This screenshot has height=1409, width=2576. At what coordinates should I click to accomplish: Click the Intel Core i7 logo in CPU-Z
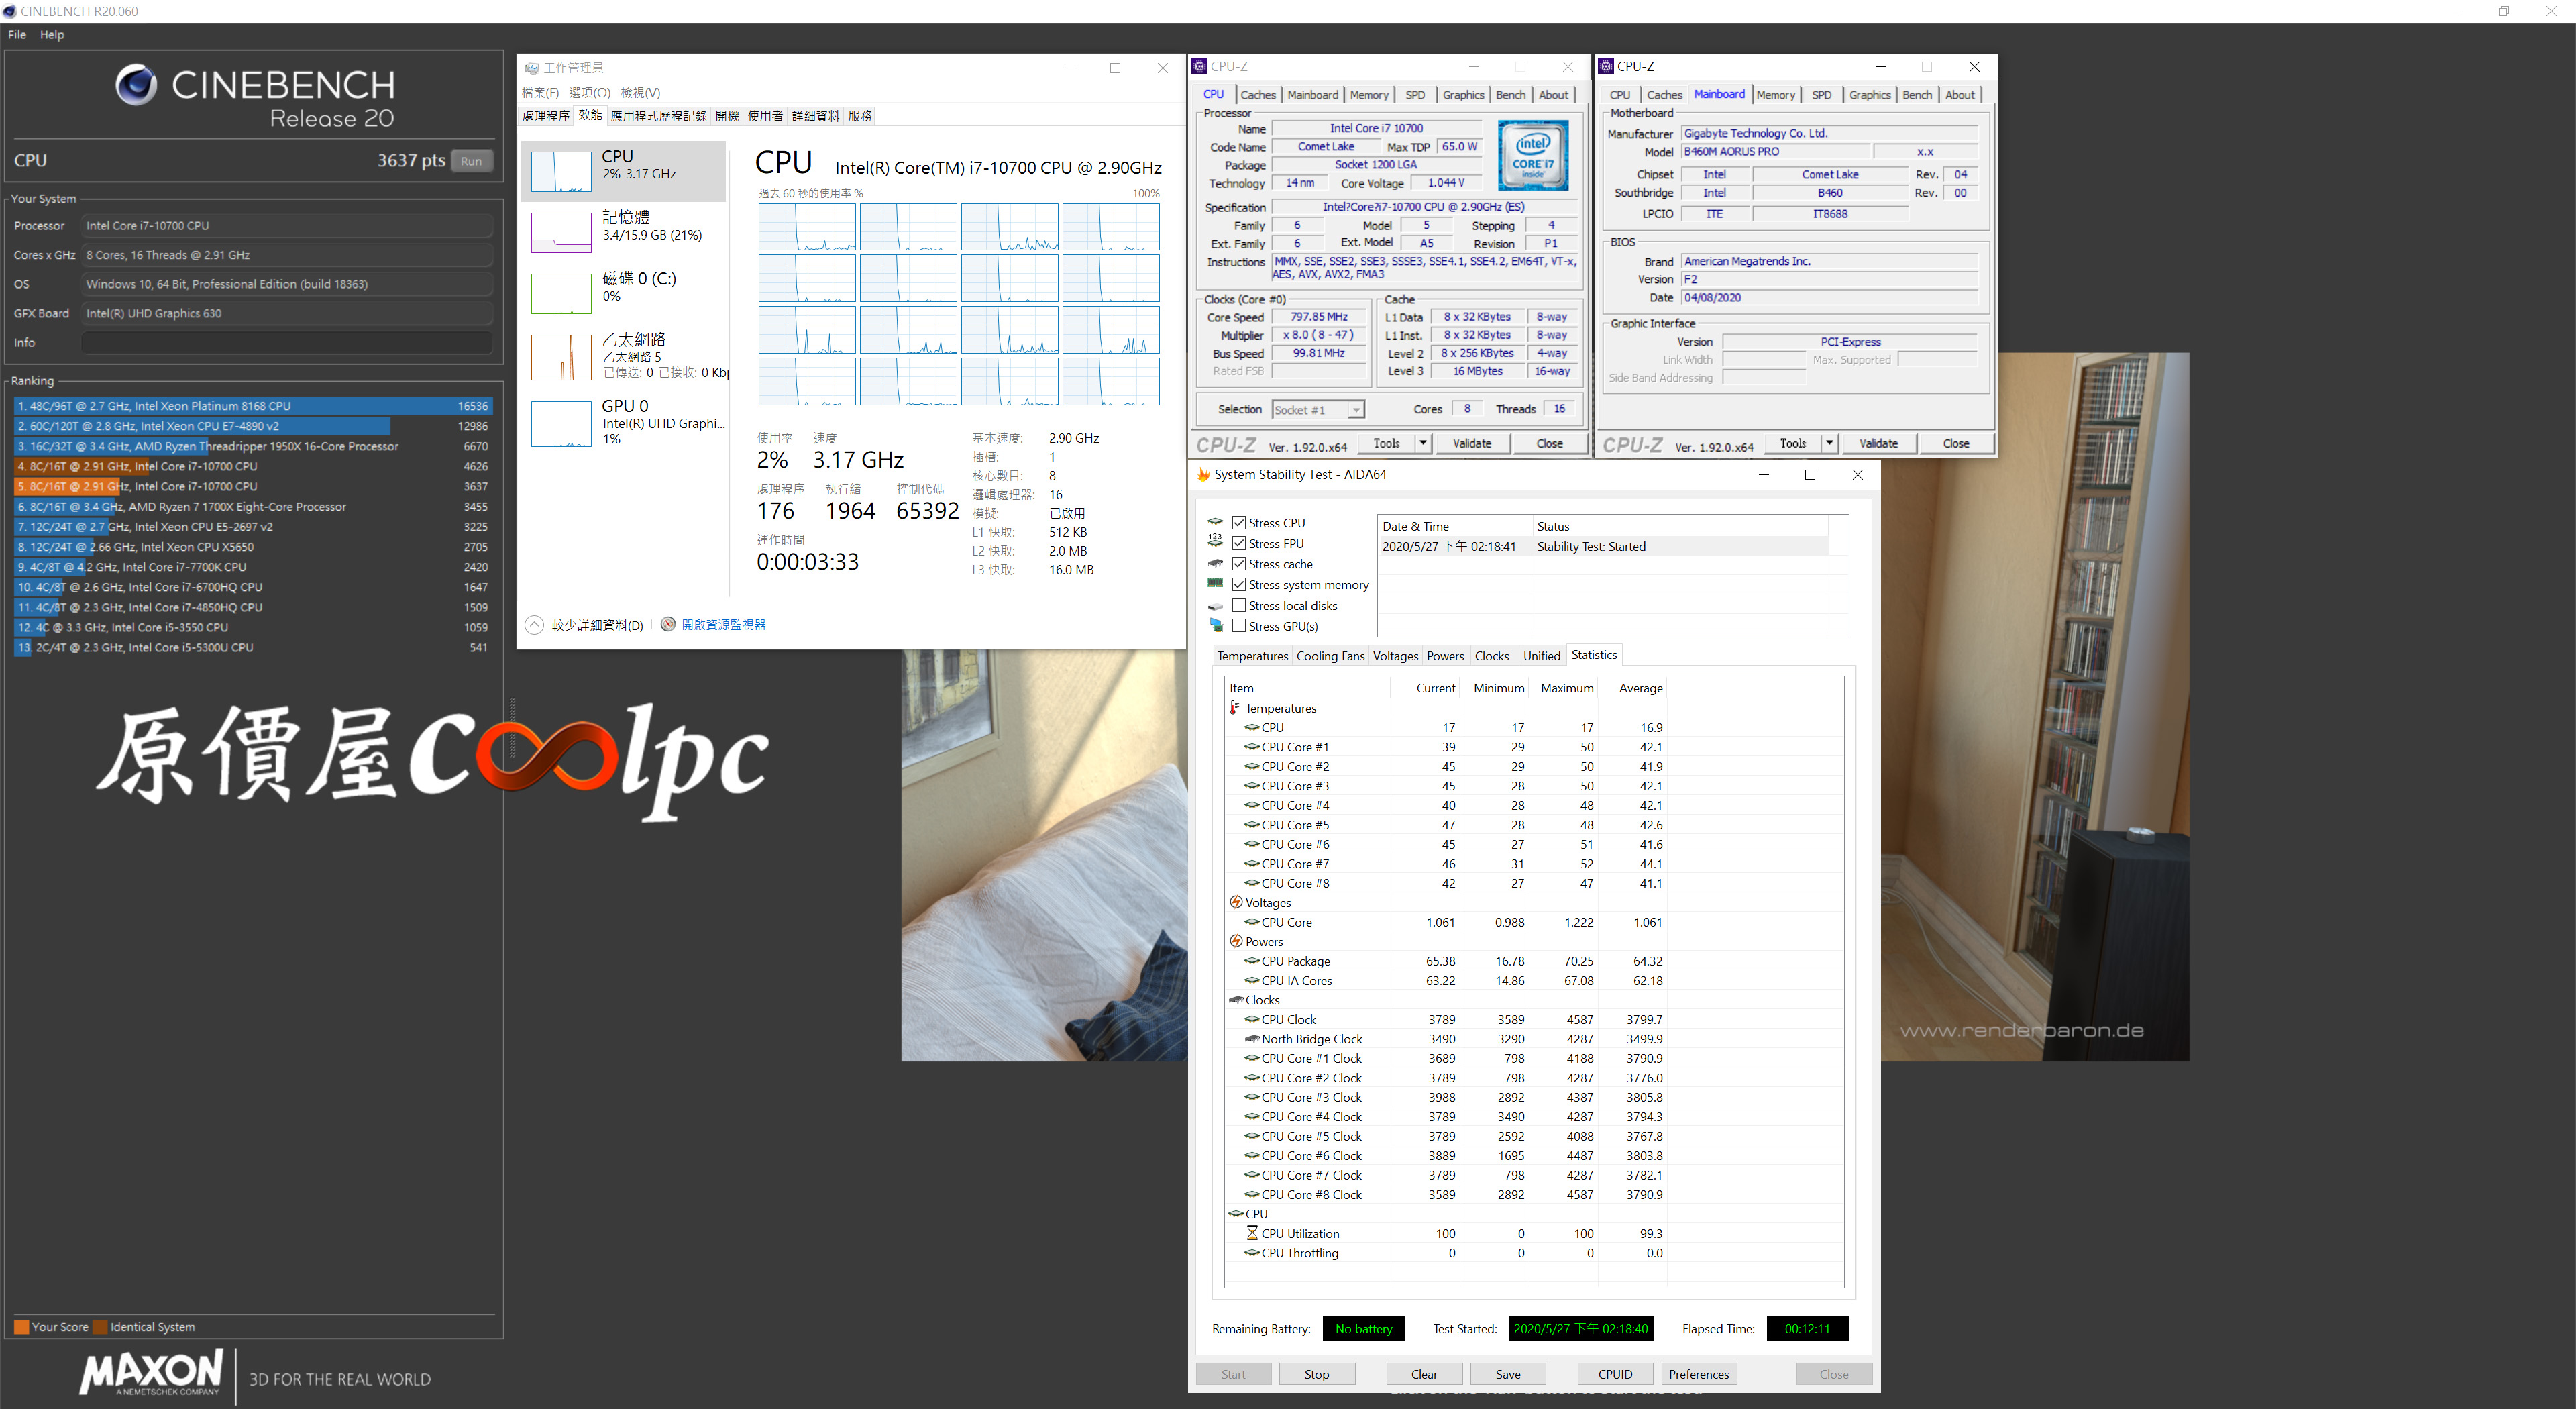coord(1532,155)
